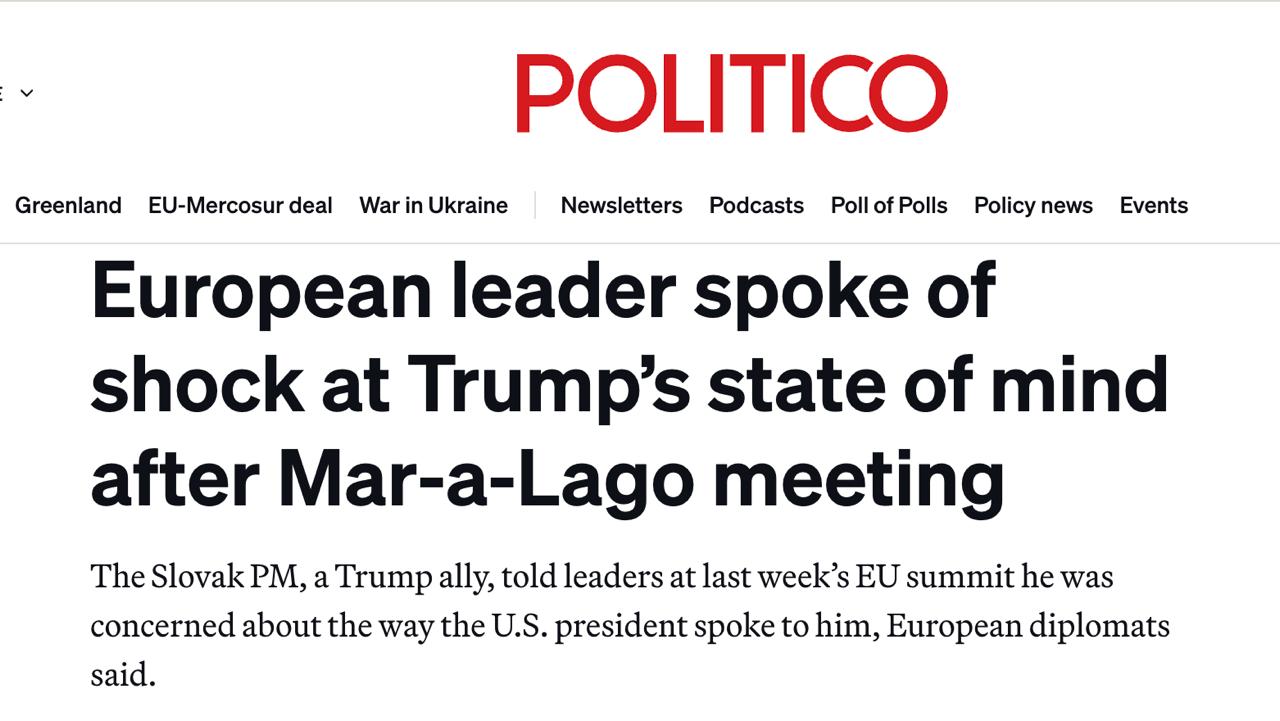Select Newsletters in the navigation bar

tap(621, 205)
